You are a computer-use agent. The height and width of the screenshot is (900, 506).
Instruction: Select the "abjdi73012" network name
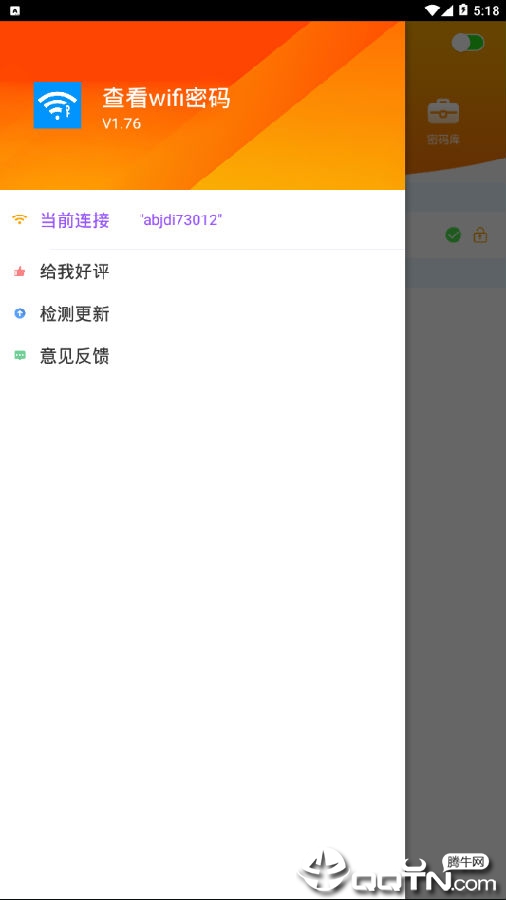tap(181, 219)
